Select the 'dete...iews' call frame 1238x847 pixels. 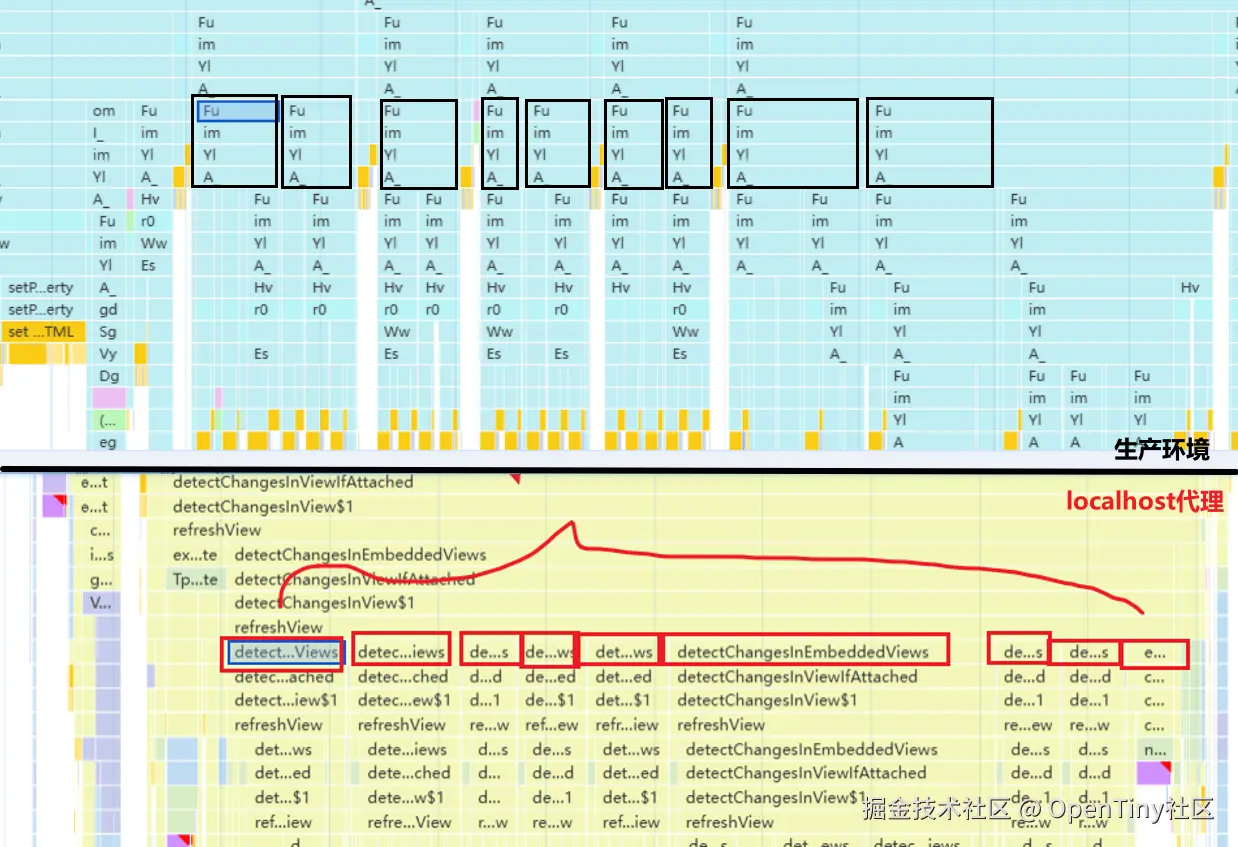(407, 749)
